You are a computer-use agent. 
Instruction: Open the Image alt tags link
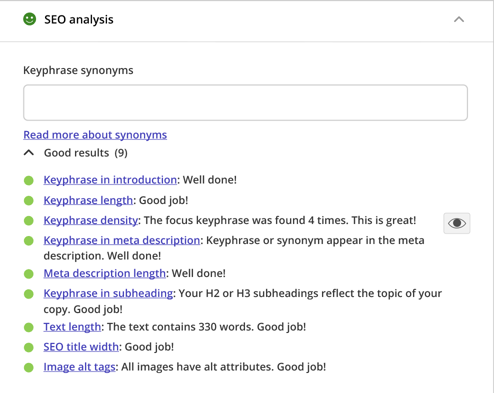(79, 367)
